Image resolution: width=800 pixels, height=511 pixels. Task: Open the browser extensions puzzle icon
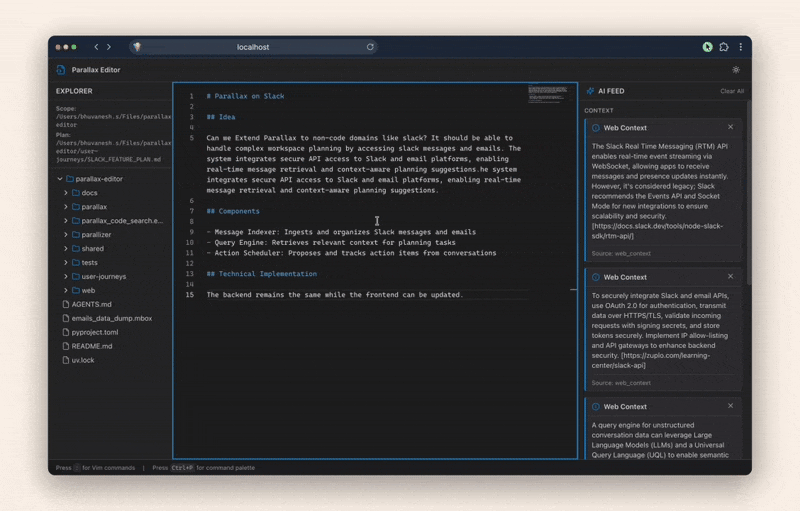724,47
